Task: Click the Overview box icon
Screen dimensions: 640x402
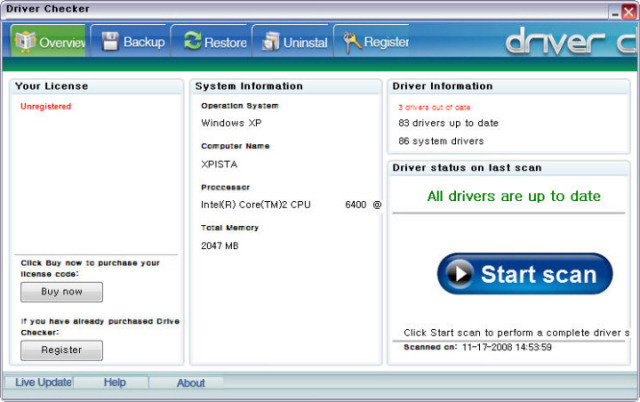Action: pos(25,42)
